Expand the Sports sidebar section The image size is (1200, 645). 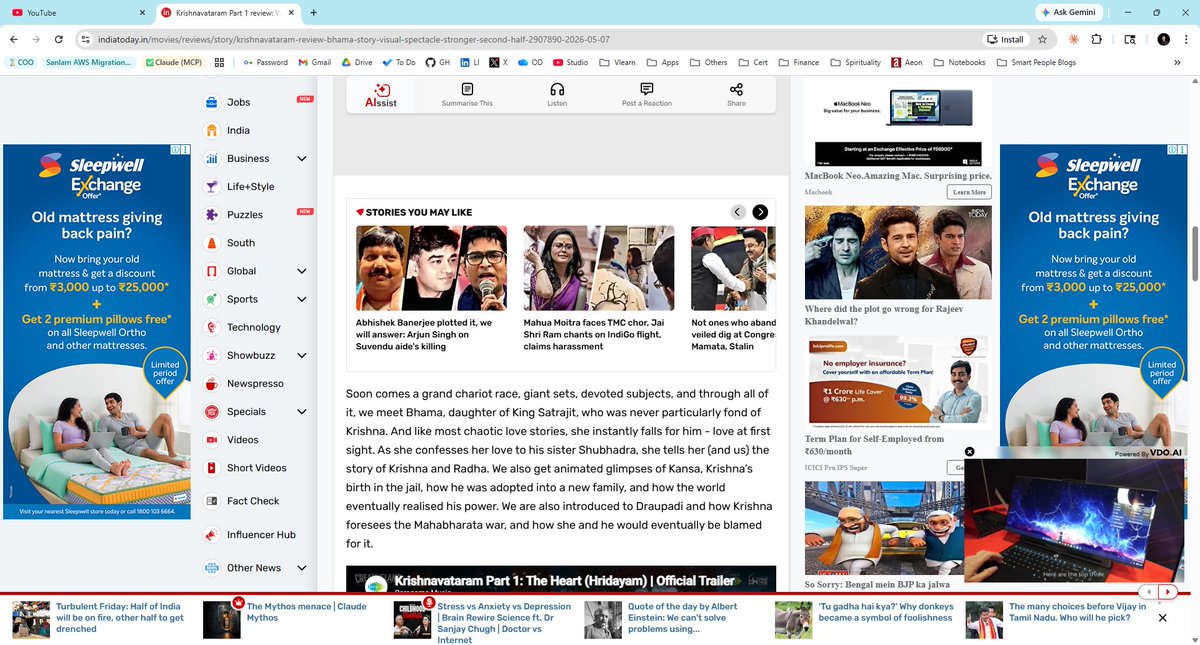[x=301, y=299]
